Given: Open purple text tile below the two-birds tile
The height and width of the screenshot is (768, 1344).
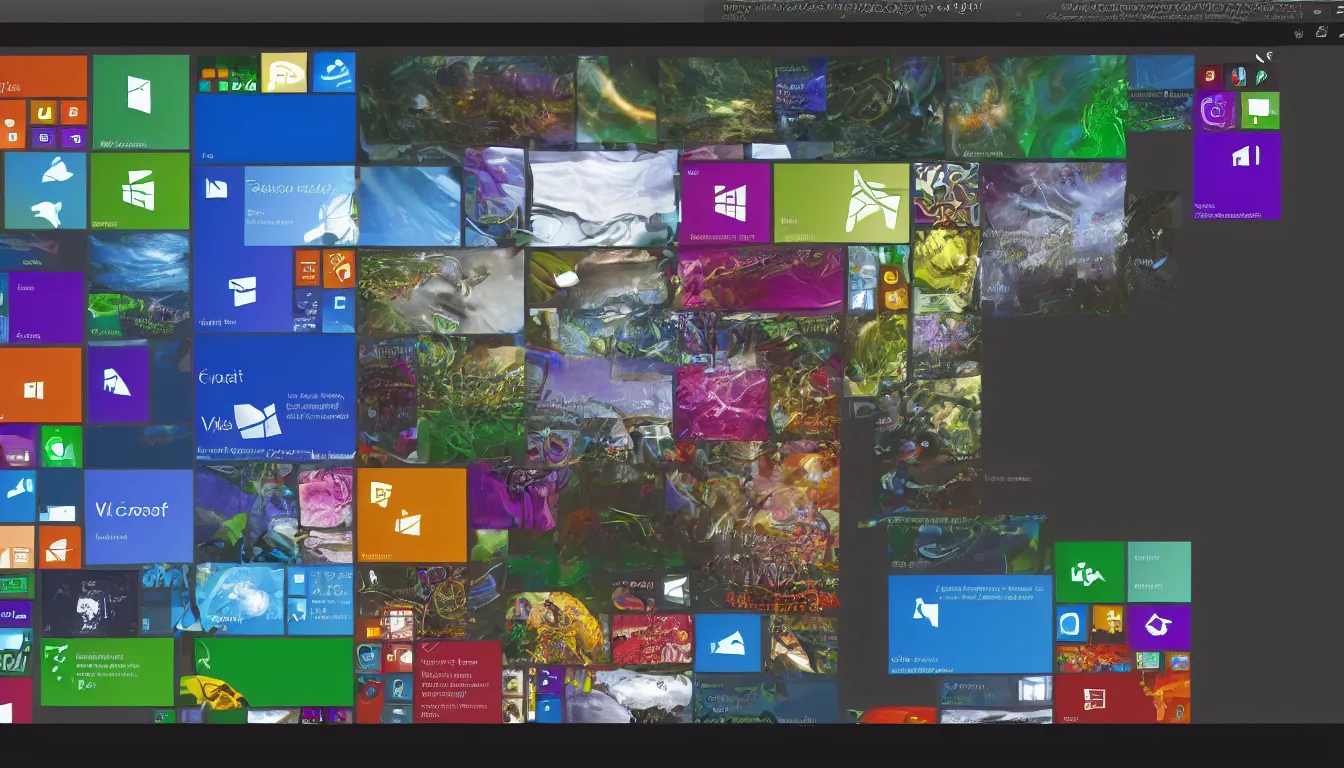Looking at the screenshot, I should point(46,307).
